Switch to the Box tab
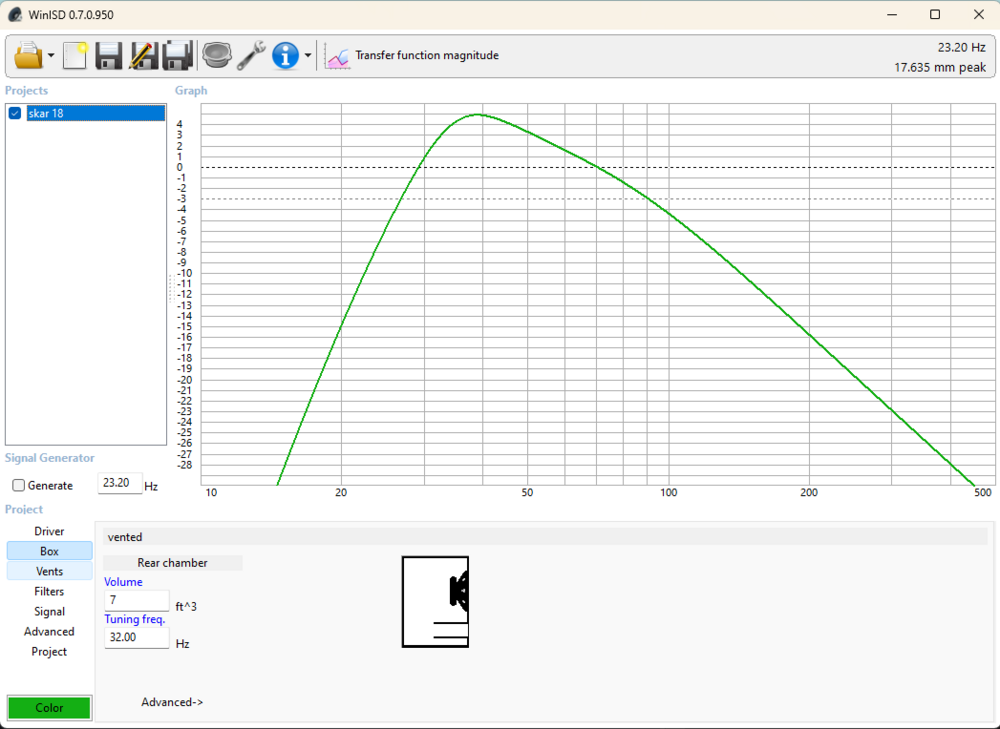1000x729 pixels. coord(49,551)
